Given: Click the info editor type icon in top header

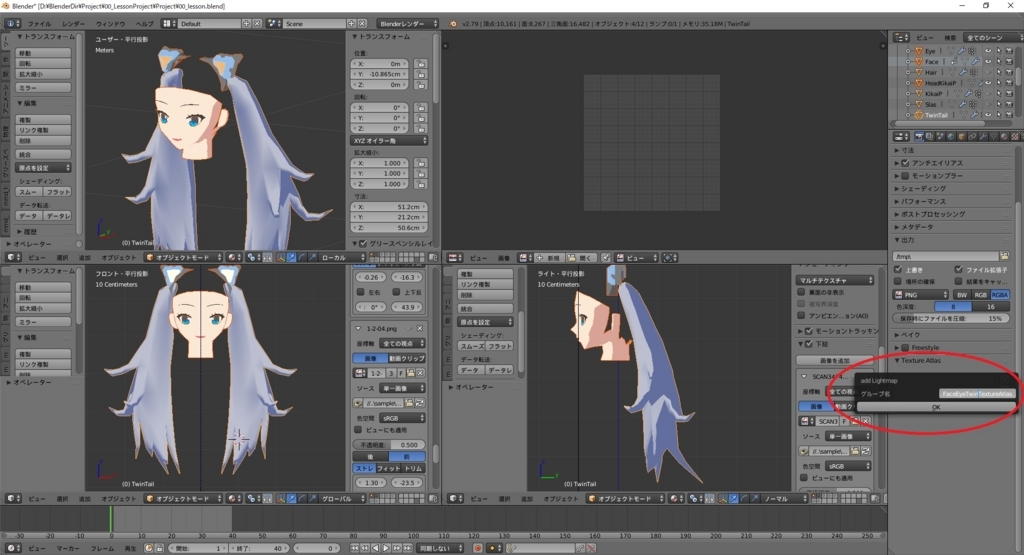Looking at the screenshot, I should (12, 24).
